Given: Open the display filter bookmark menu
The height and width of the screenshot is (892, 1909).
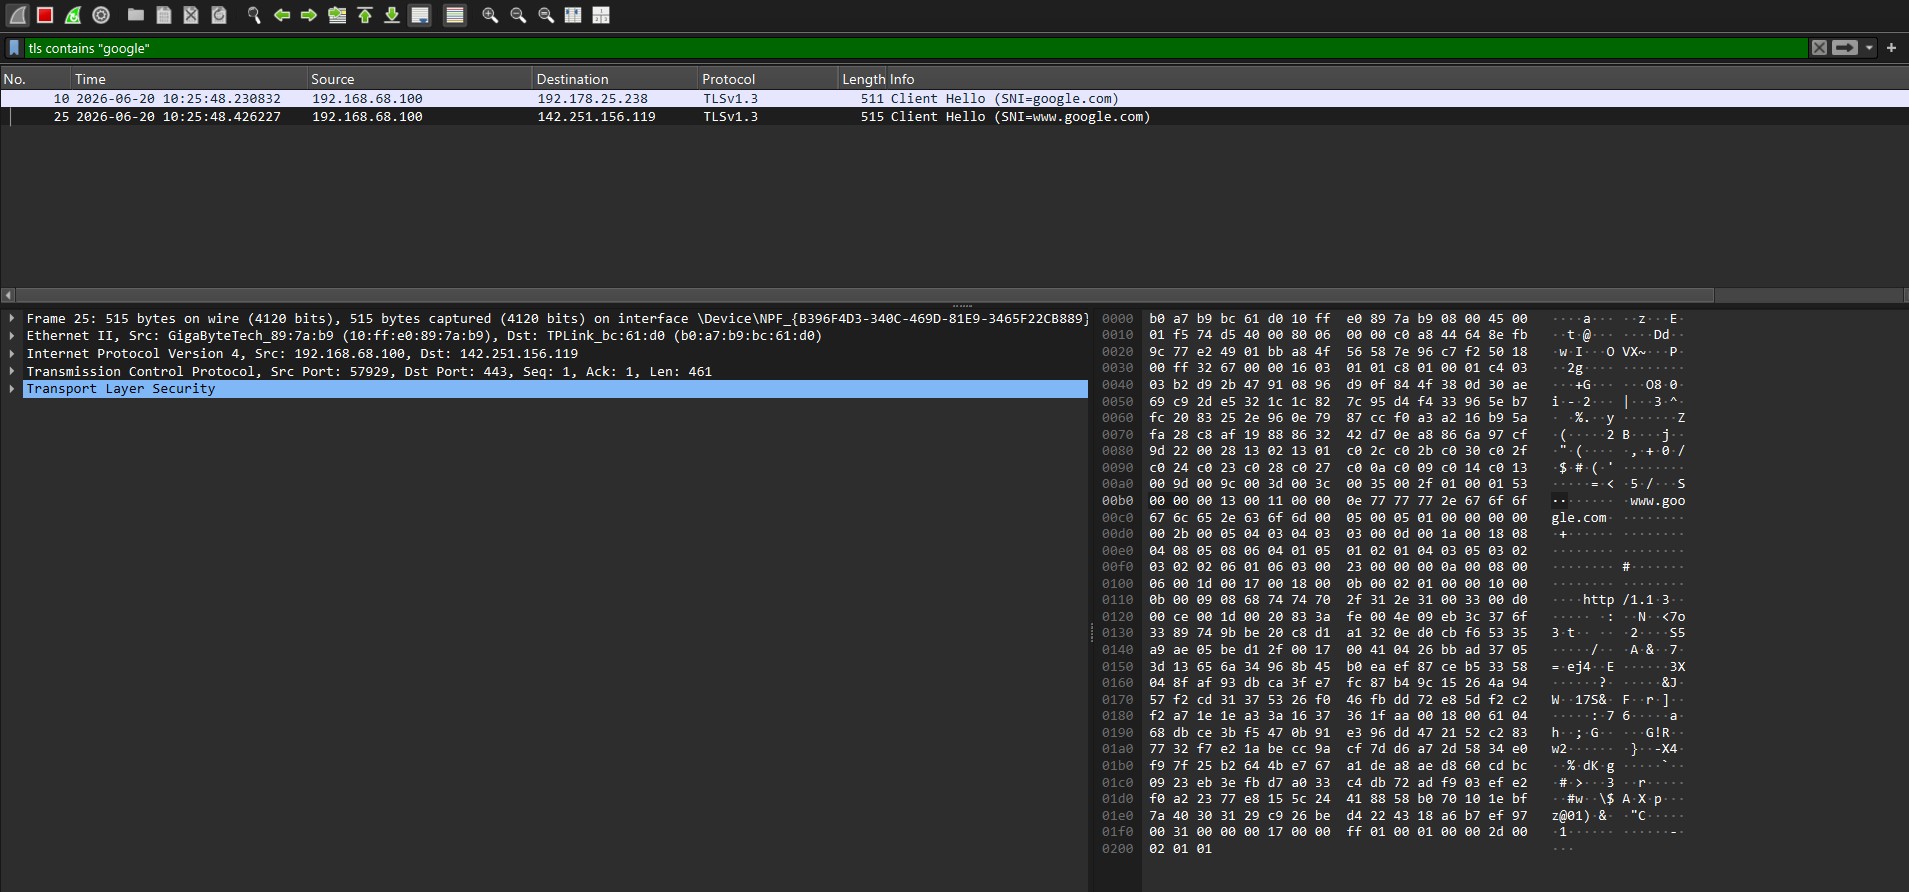Looking at the screenshot, I should pos(14,47).
